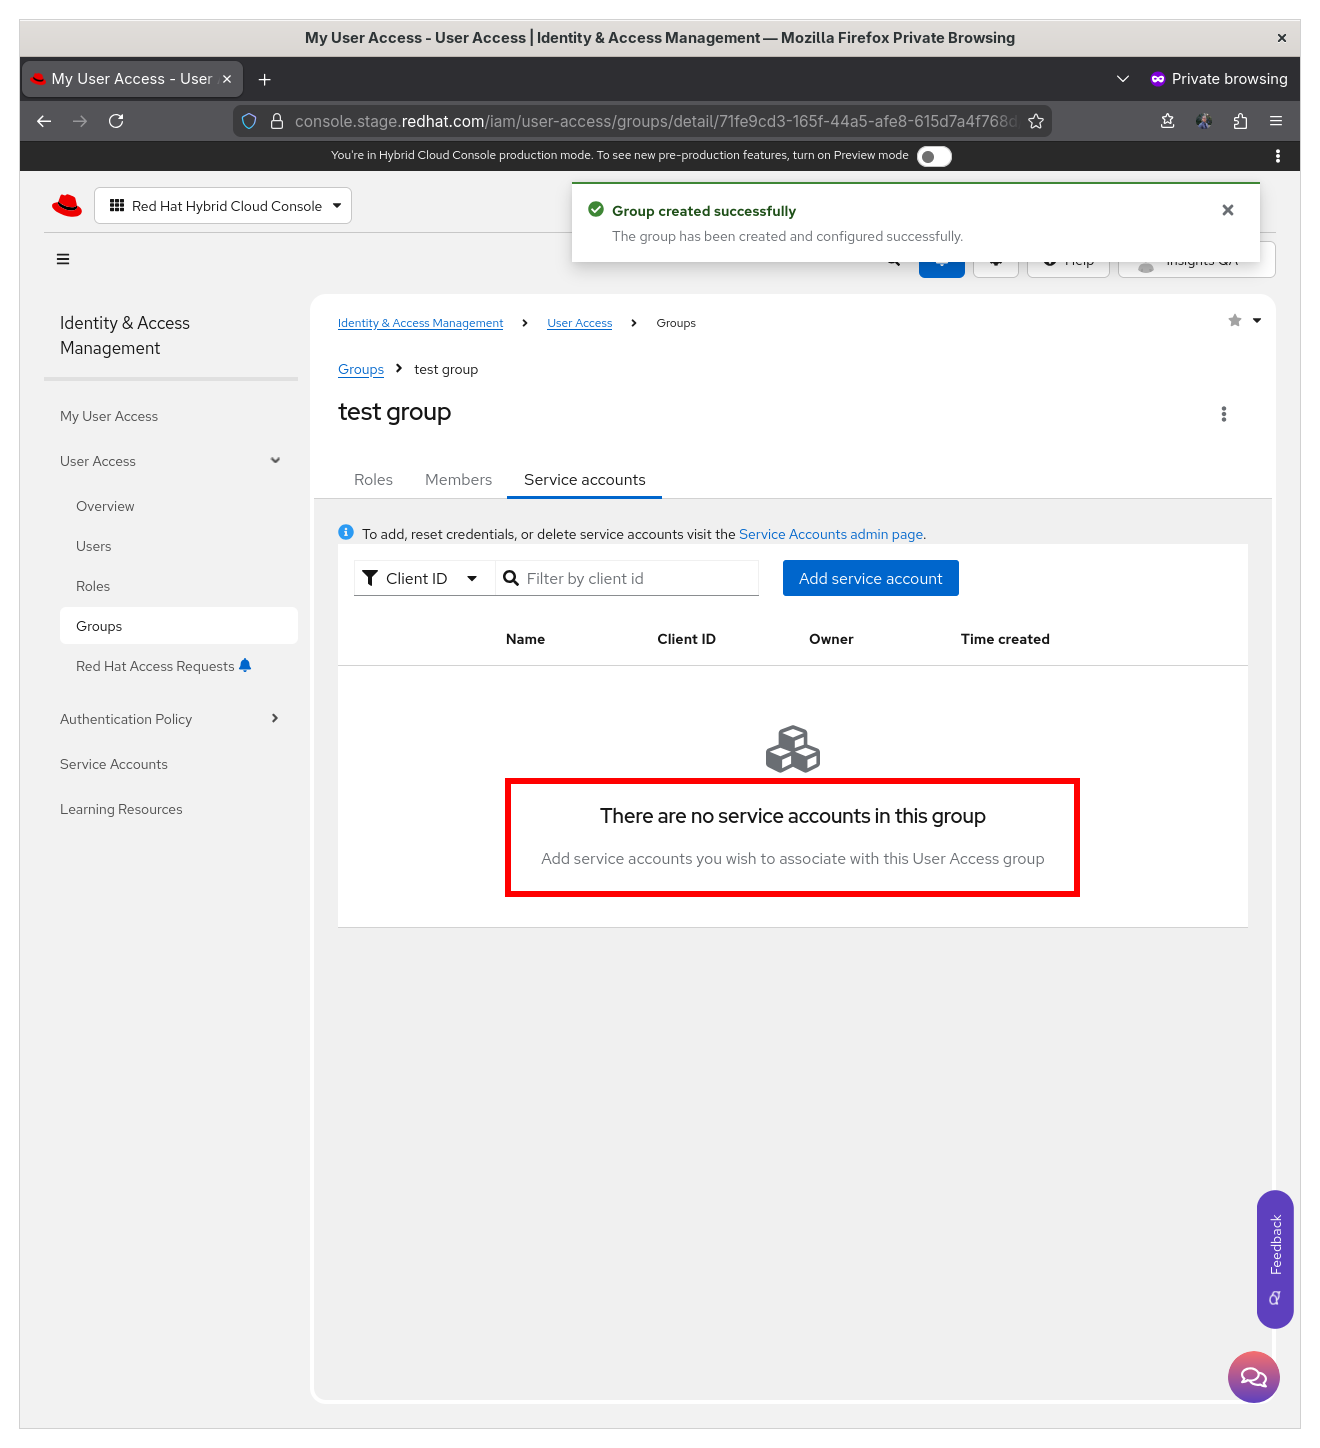Open the list all tabs chevron
Image resolution: width=1320 pixels, height=1448 pixels.
click(x=1123, y=79)
